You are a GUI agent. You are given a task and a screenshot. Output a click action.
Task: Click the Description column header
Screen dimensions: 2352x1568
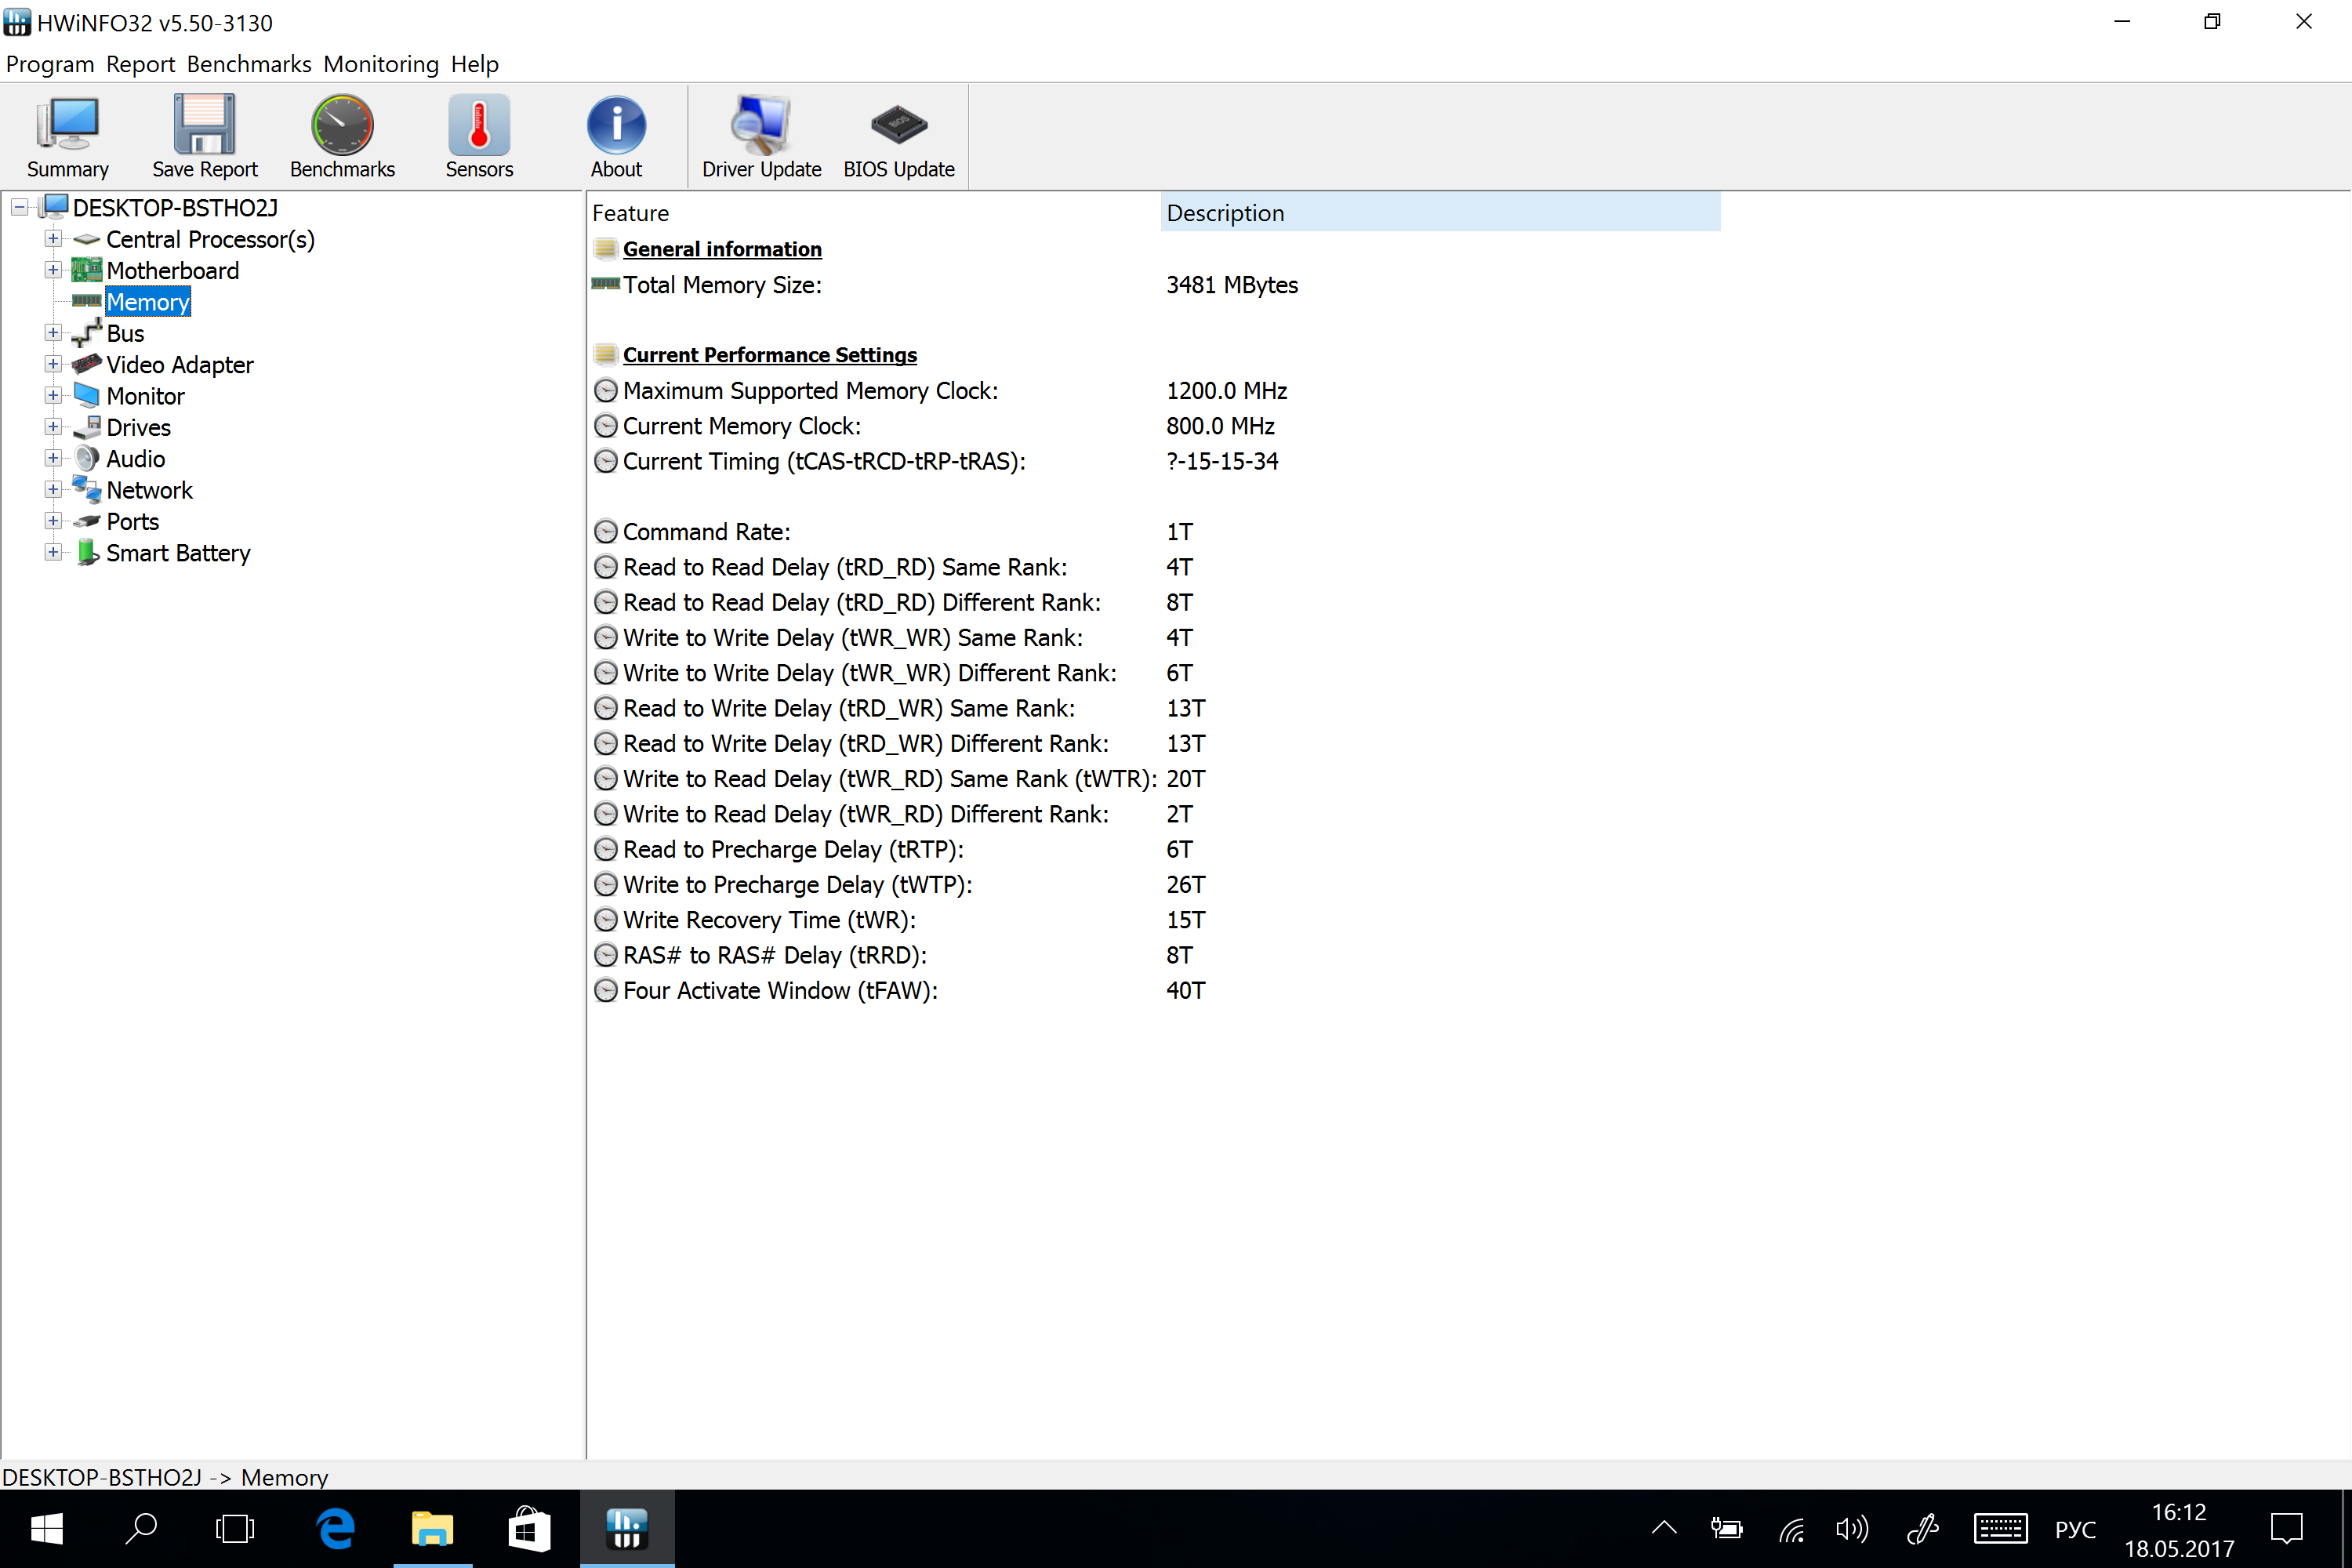pyautogui.click(x=1440, y=213)
